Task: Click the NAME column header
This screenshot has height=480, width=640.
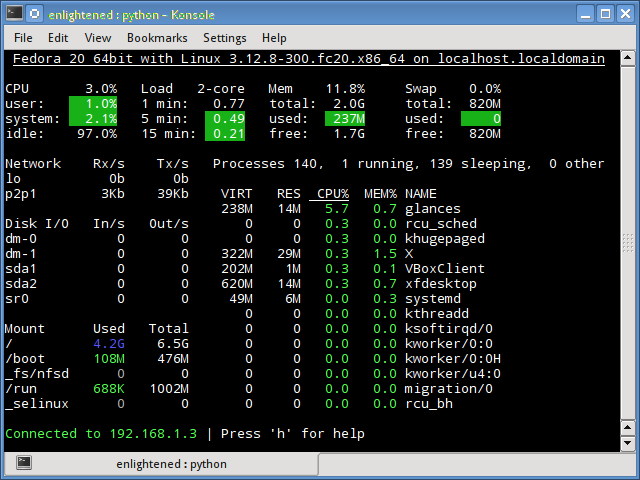Action: (421, 194)
